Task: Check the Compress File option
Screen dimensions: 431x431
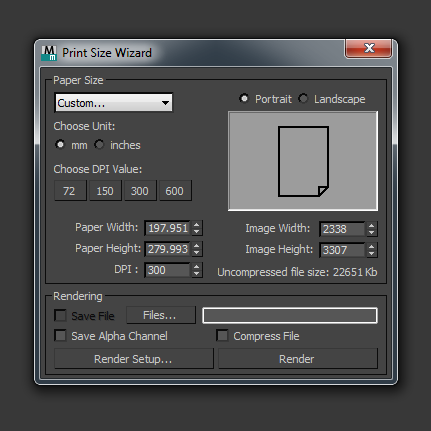Action: click(x=222, y=335)
